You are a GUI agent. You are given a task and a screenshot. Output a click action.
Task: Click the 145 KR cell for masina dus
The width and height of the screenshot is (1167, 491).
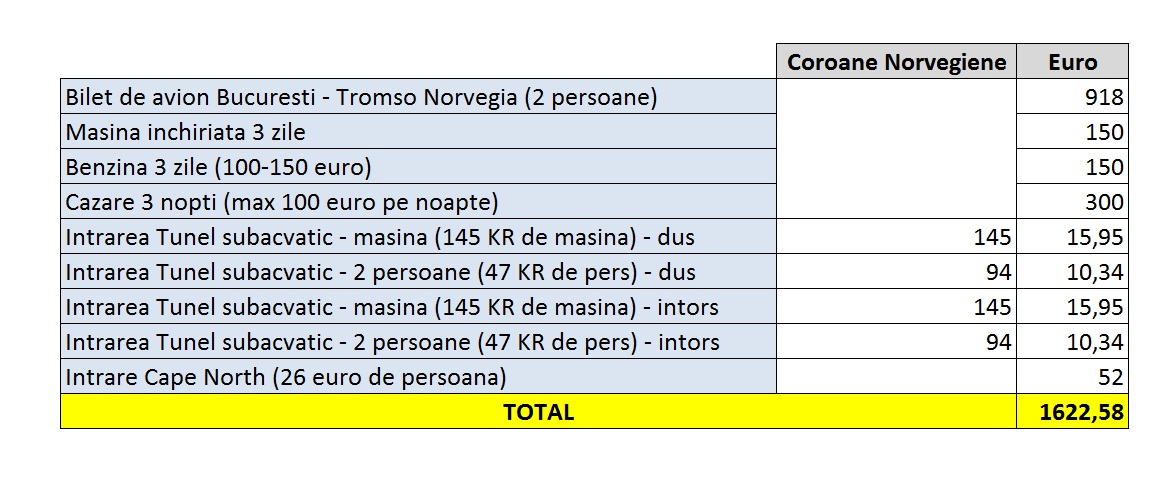click(896, 237)
